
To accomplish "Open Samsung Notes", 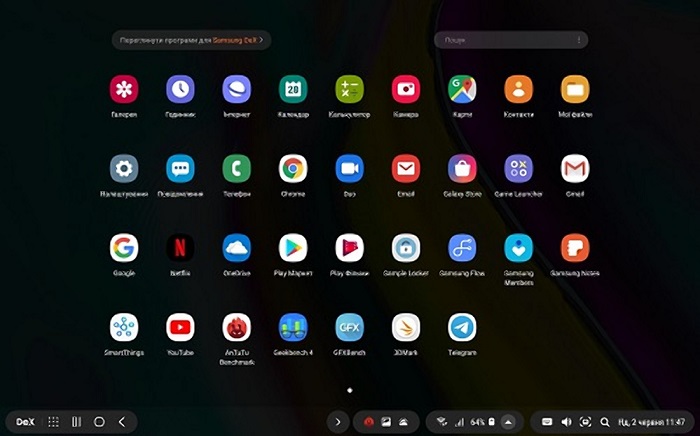I will coord(575,248).
